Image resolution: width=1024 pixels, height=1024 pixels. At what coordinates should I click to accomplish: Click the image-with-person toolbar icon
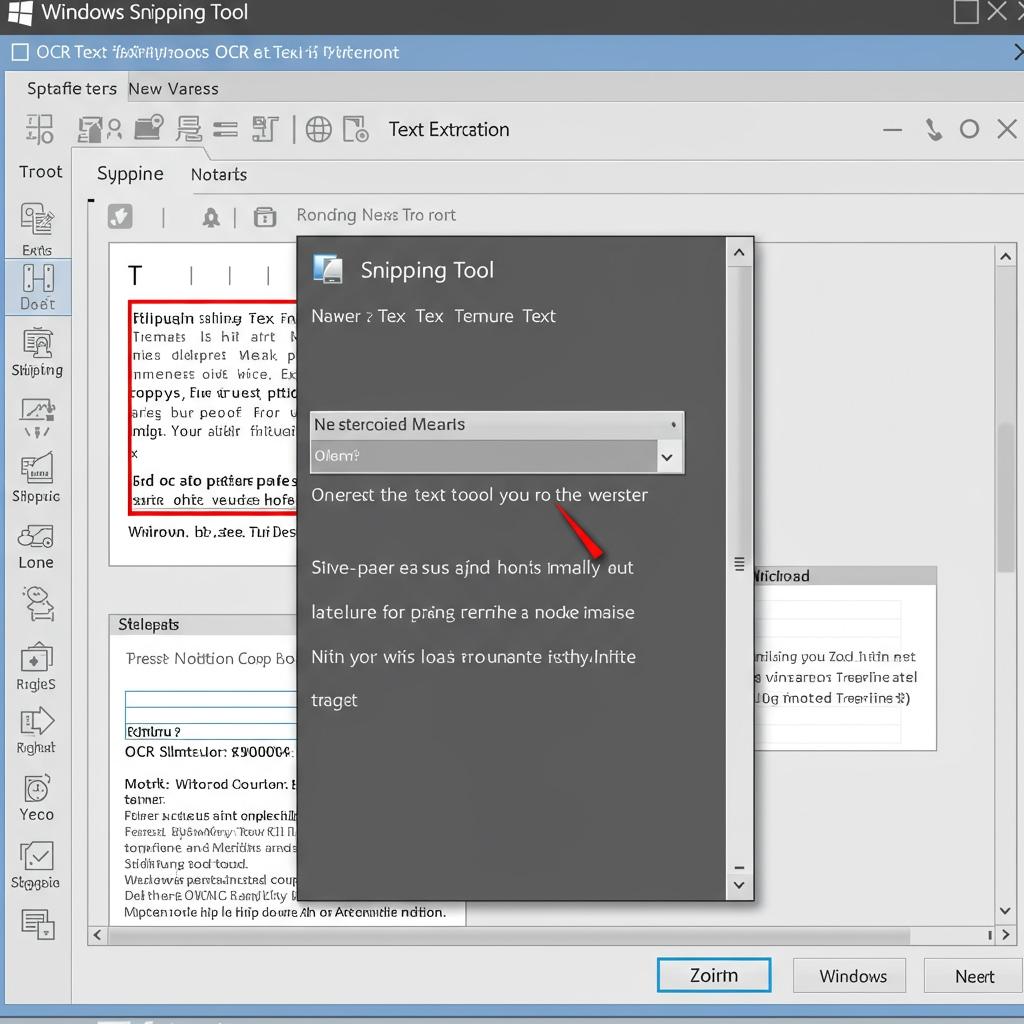coord(99,129)
